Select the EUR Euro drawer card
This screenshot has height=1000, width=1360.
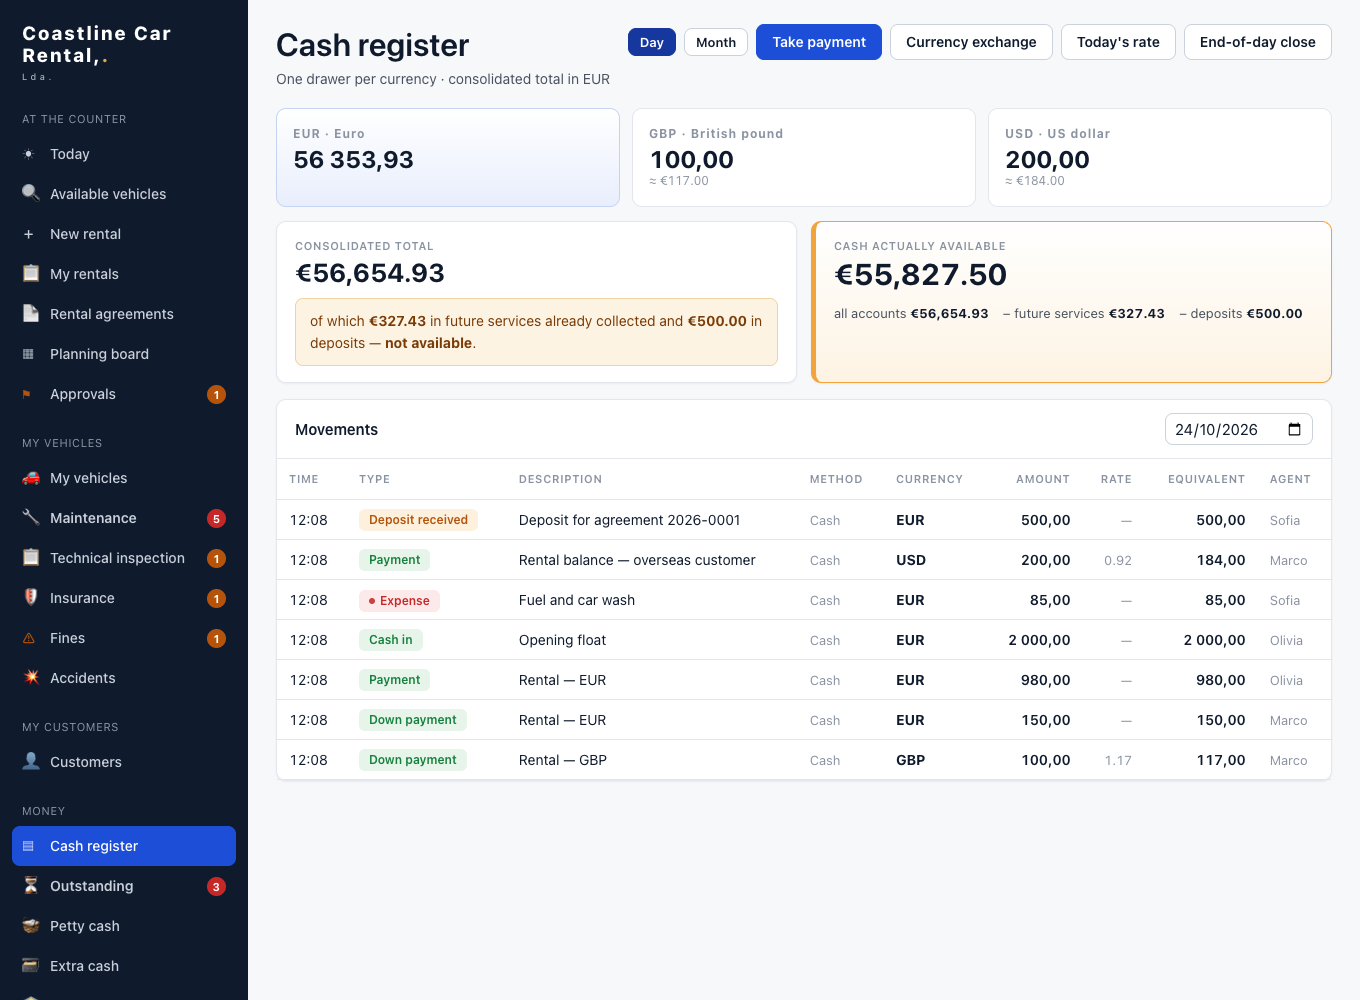coord(448,158)
